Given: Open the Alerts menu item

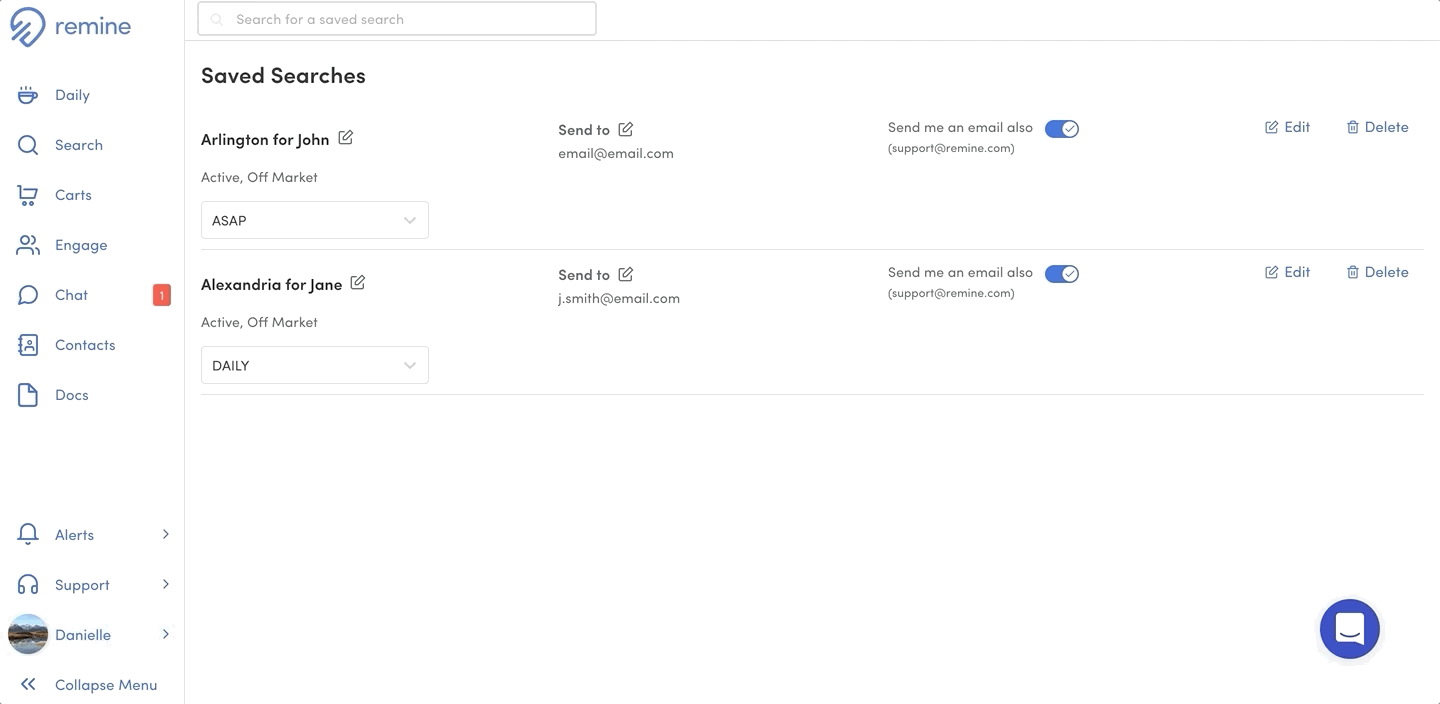Looking at the screenshot, I should (x=74, y=535).
